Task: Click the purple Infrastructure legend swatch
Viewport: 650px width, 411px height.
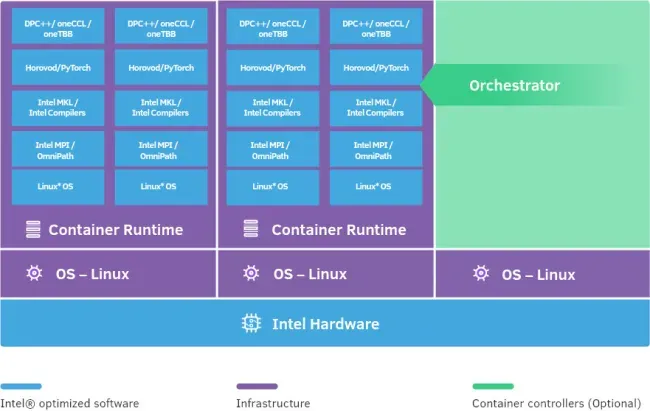Action: coord(257,386)
